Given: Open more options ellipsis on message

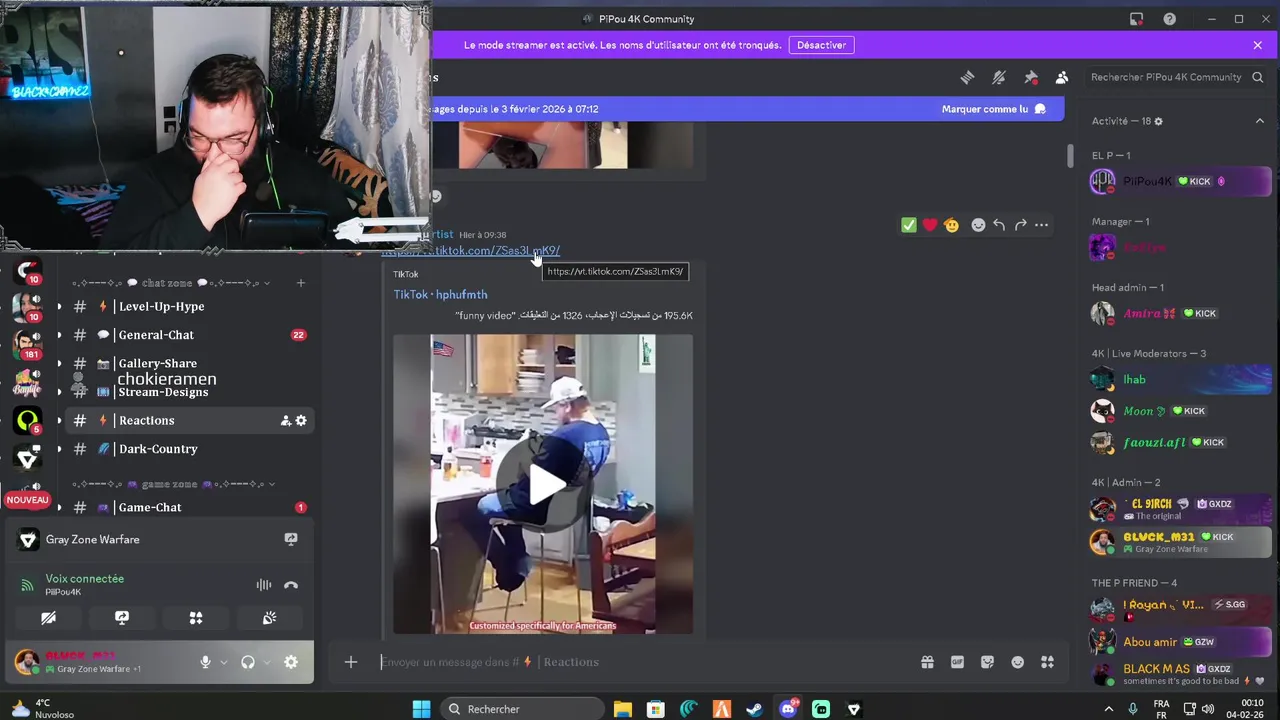Looking at the screenshot, I should 1041,225.
